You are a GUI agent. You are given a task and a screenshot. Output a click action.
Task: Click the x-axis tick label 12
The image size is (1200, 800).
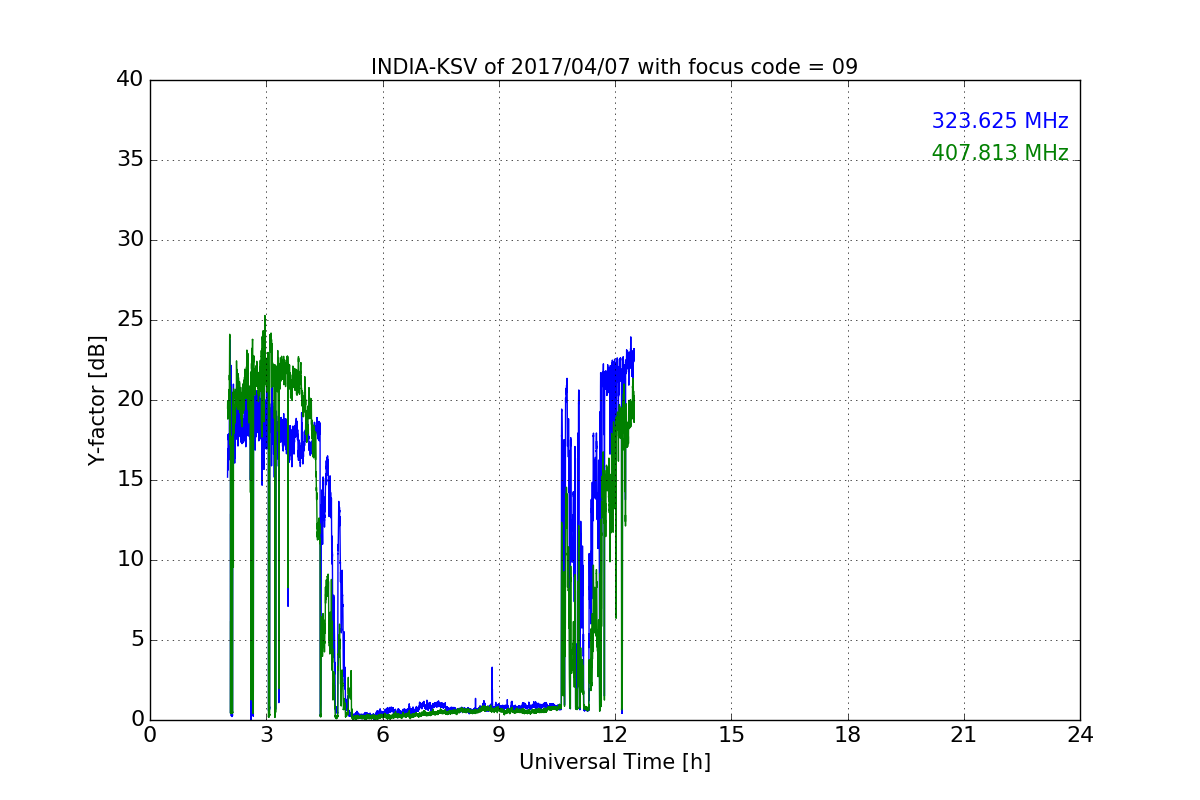615,735
